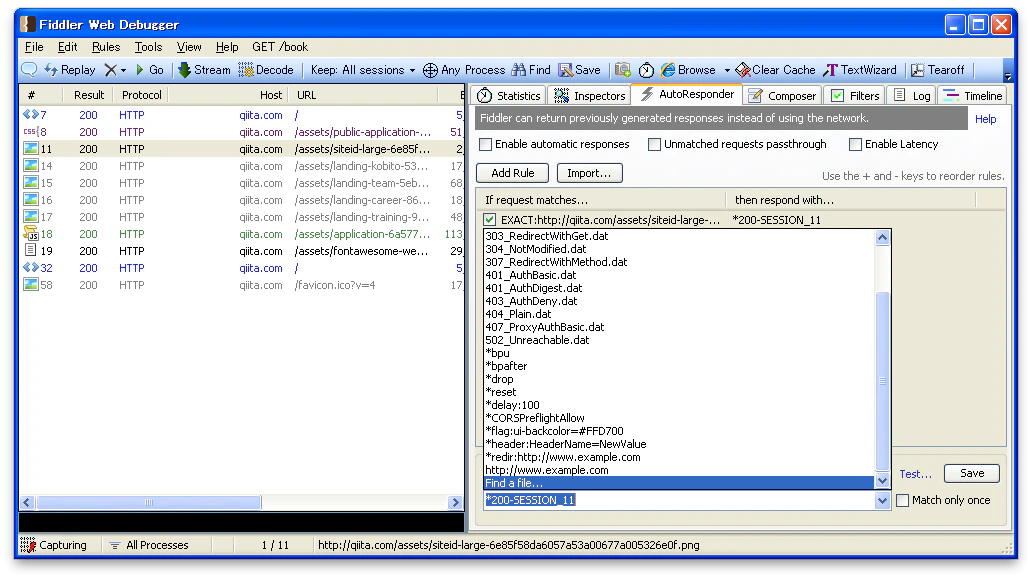1032x579 pixels.
Task: Open Find sessions binoculars tool
Action: pyautogui.click(x=530, y=70)
